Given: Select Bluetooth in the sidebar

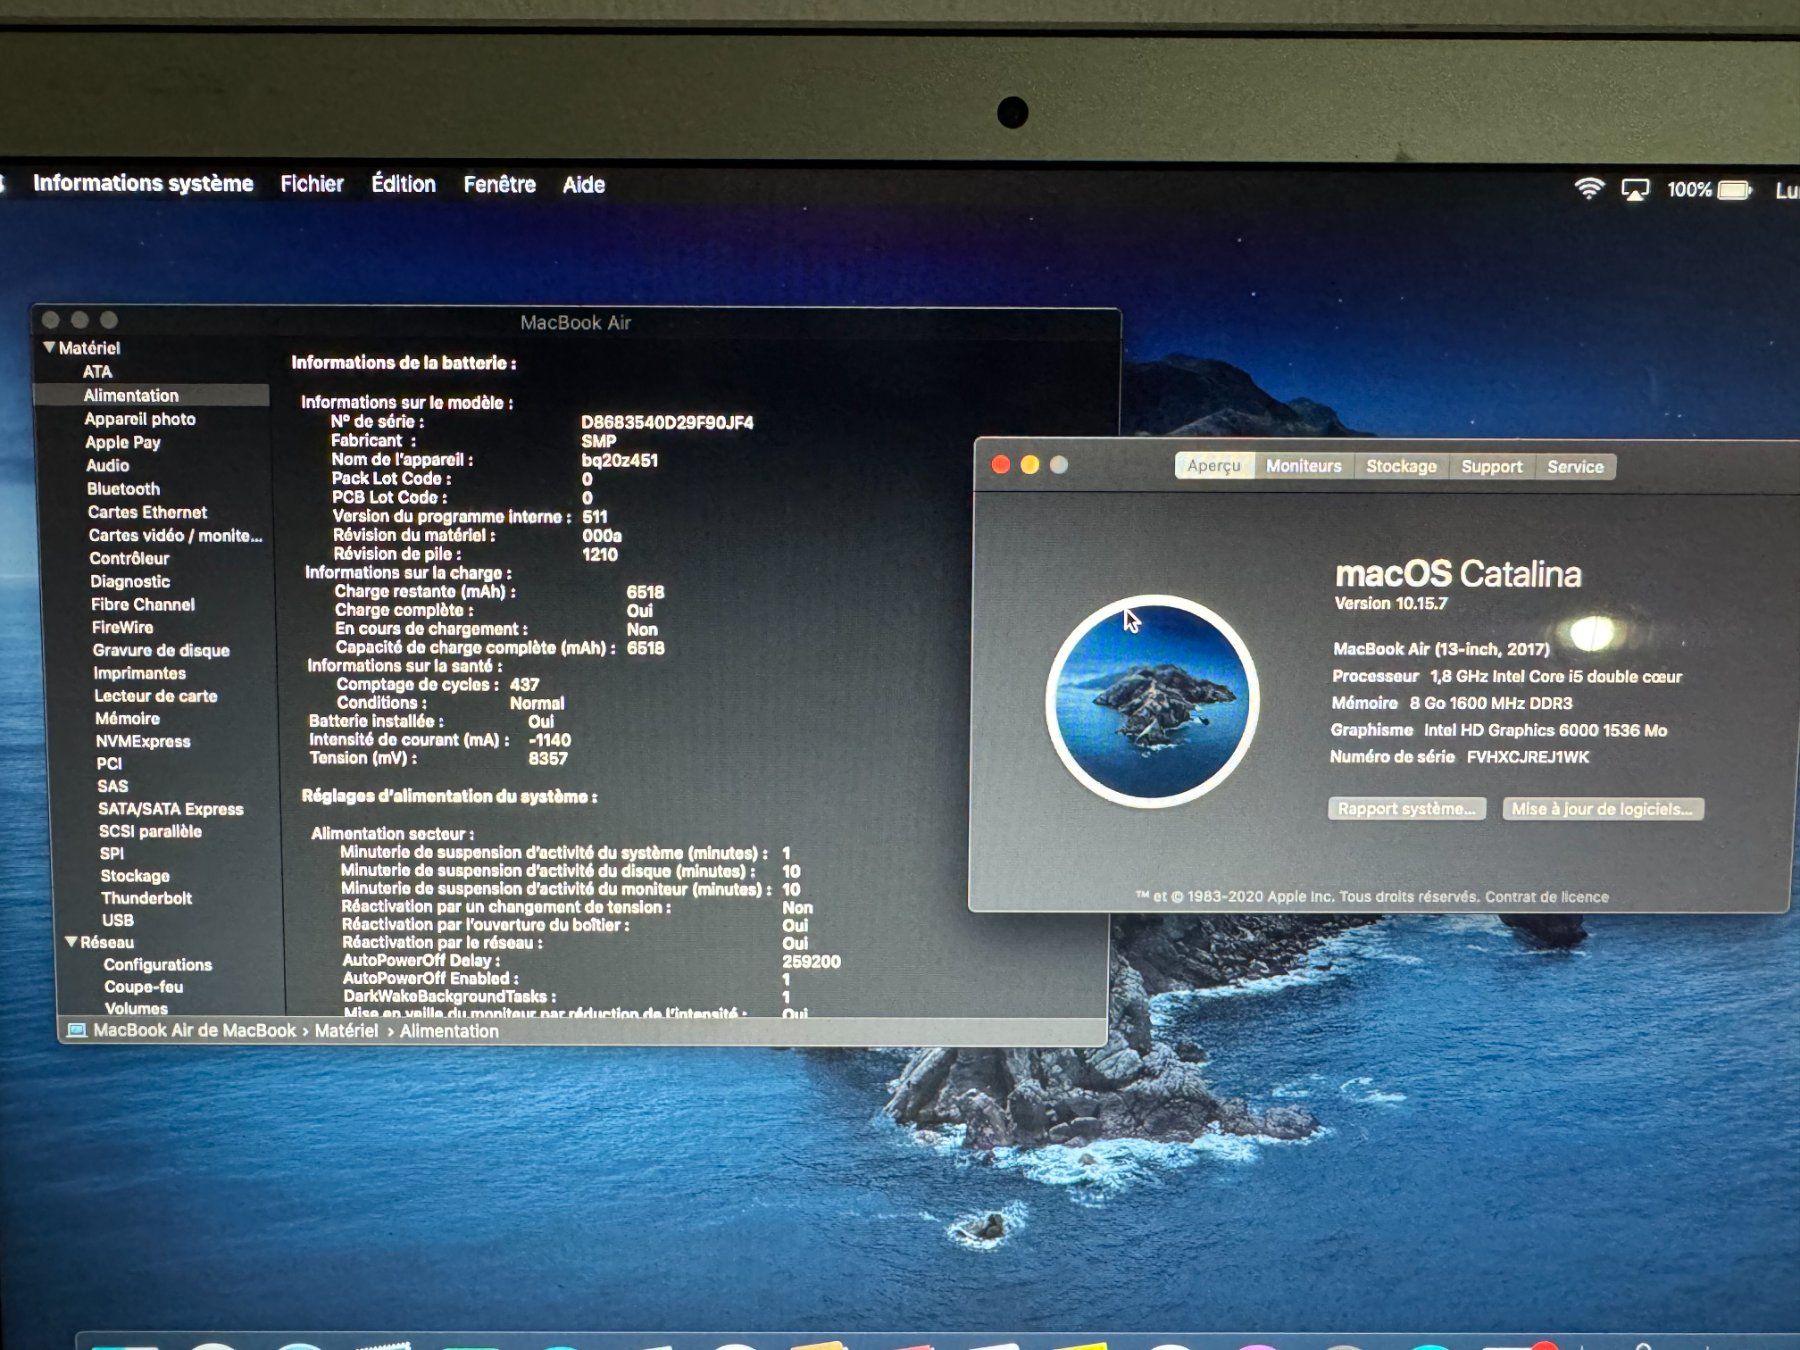Looking at the screenshot, I should (123, 488).
